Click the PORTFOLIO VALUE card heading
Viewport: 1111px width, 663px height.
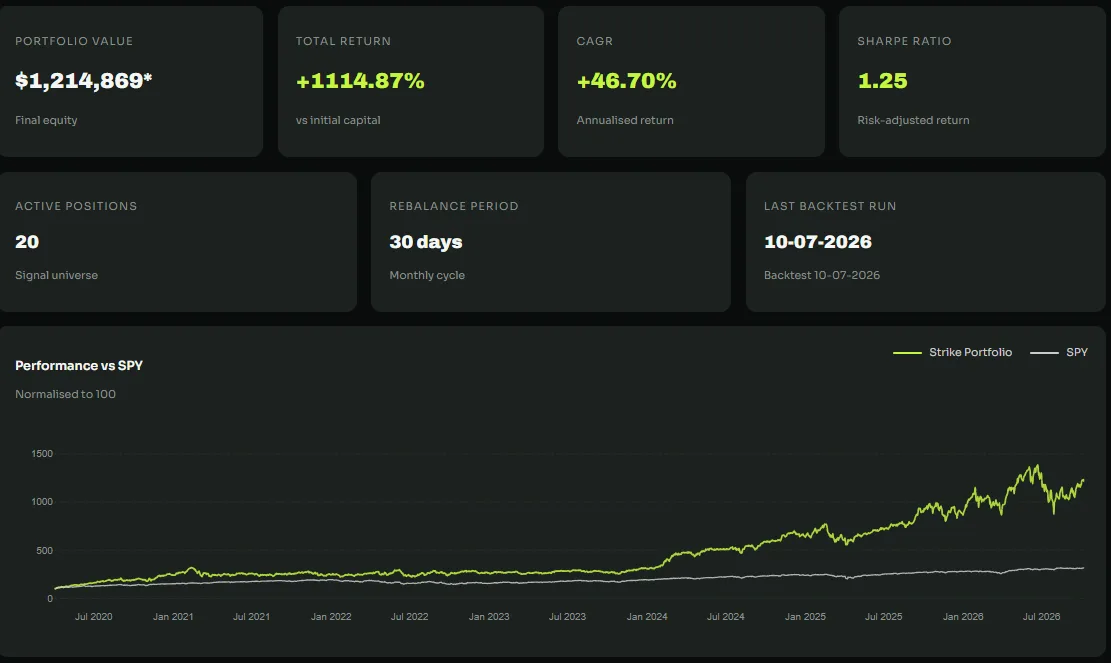point(74,41)
